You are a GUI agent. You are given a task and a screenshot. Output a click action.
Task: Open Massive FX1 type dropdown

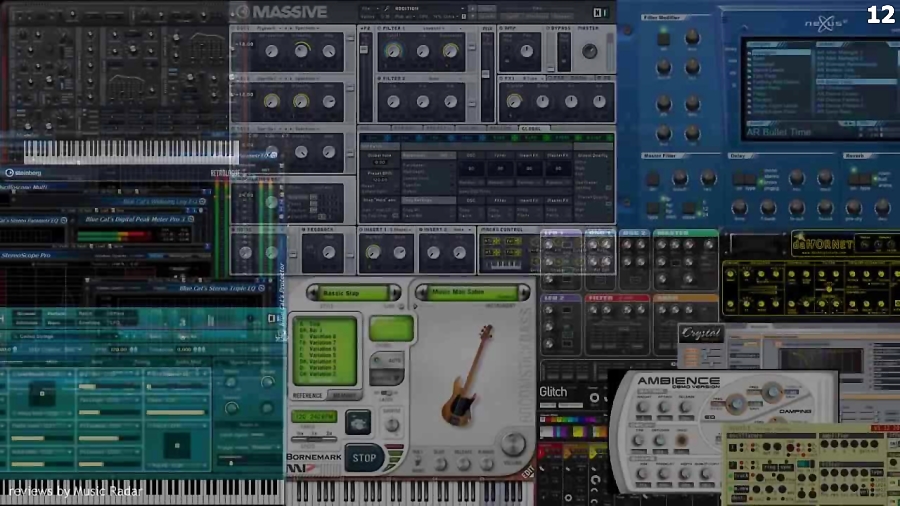[532, 78]
